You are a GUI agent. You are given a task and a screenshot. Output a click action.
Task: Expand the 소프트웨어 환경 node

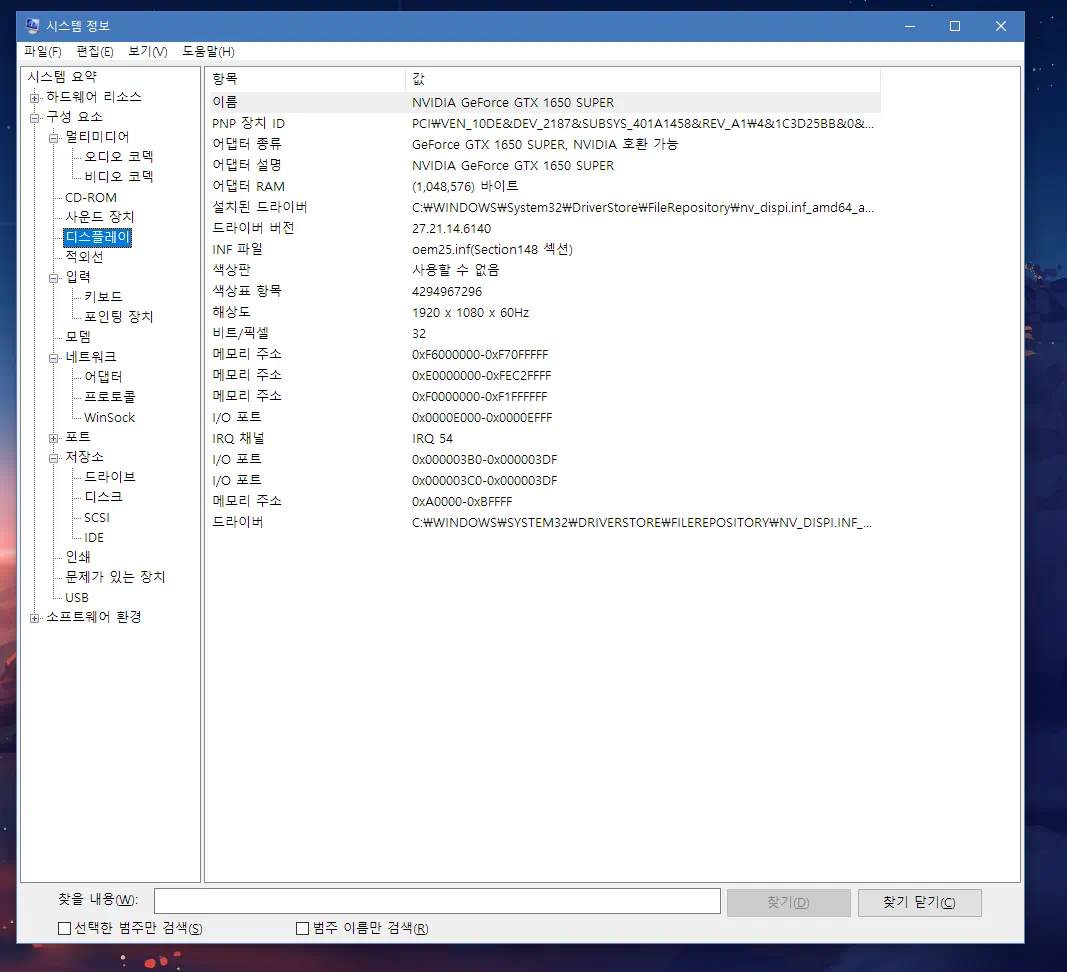(34, 618)
